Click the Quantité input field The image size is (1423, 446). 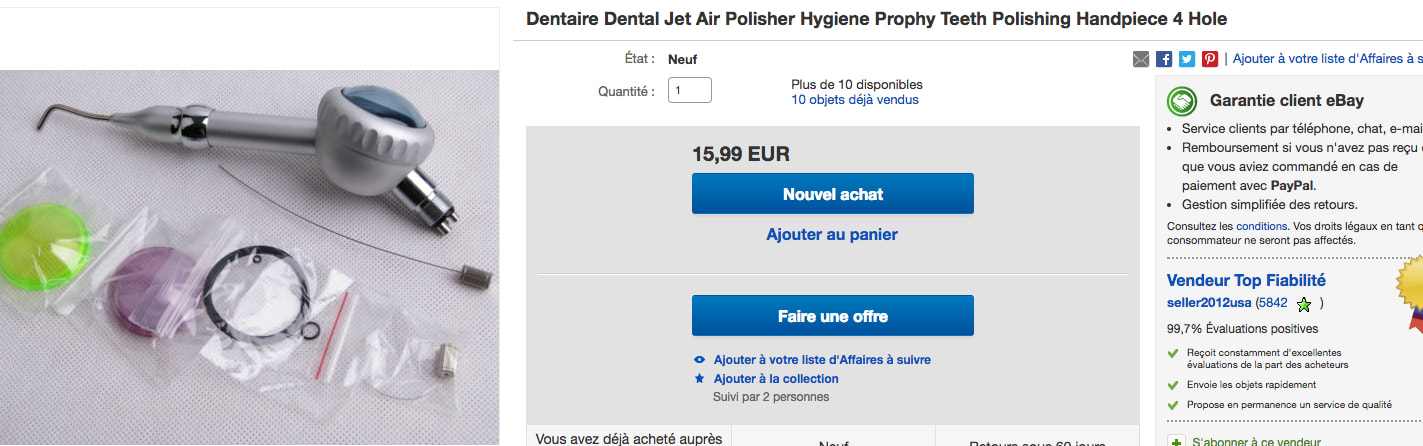690,90
